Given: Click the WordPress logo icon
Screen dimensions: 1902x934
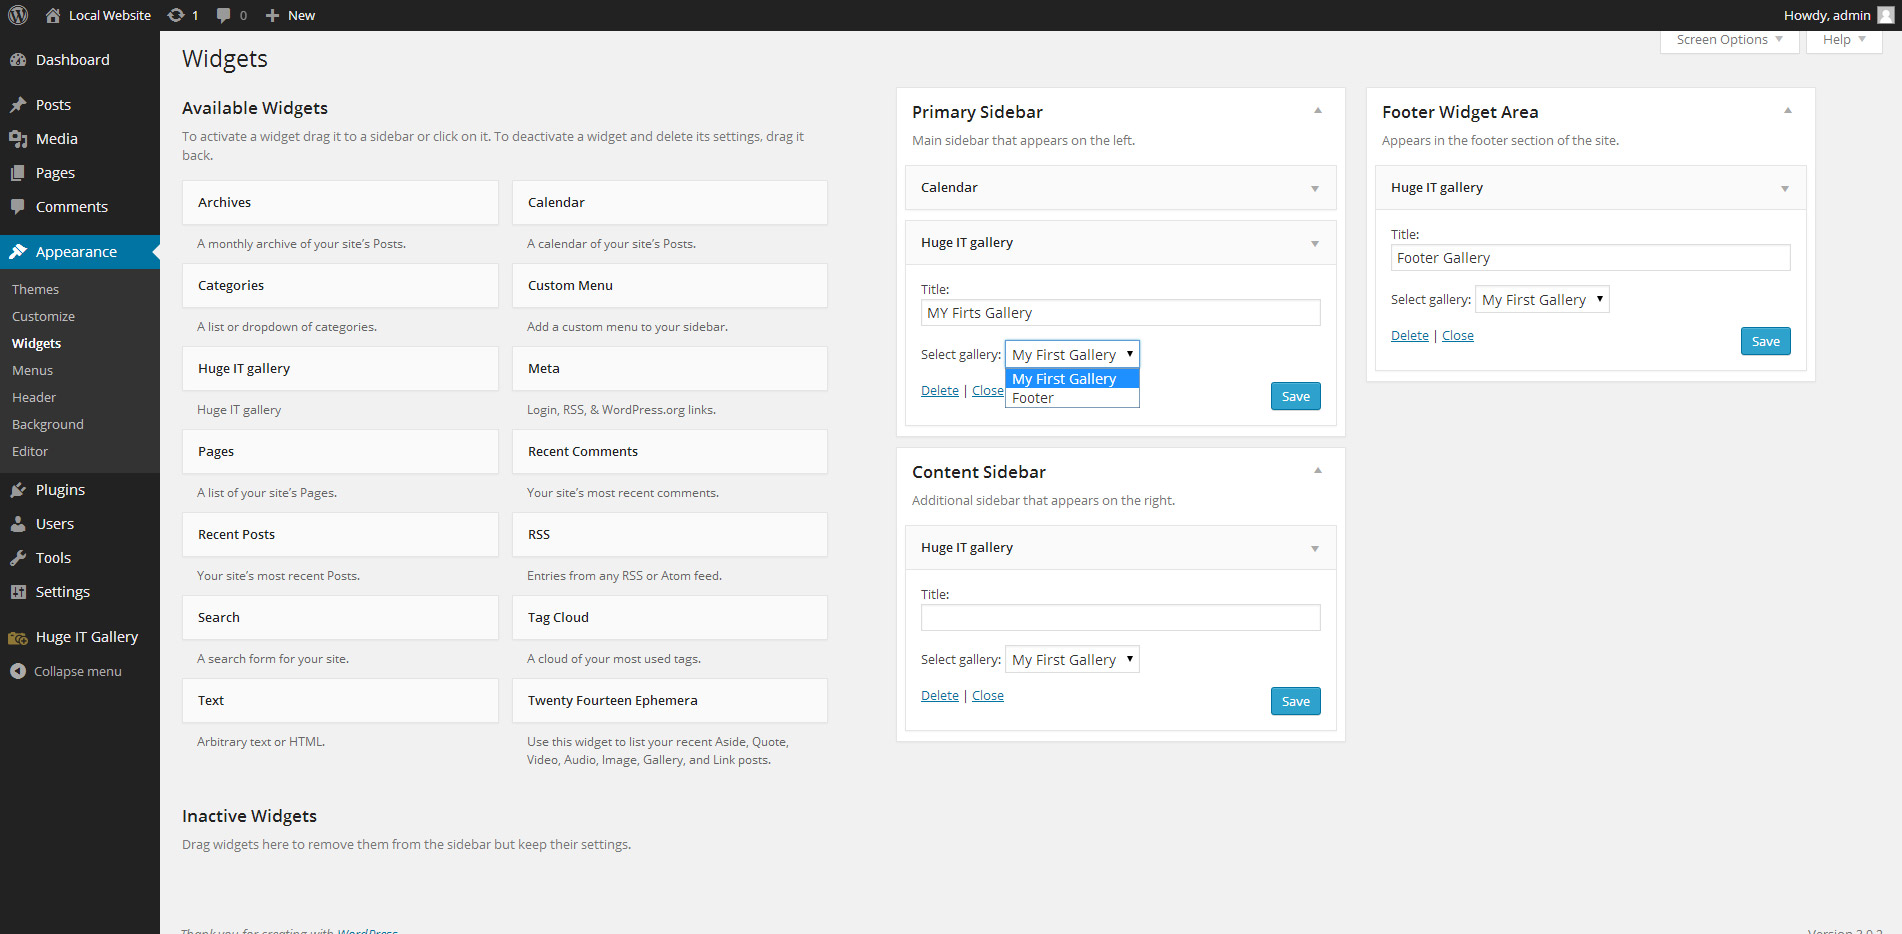Looking at the screenshot, I should click(x=18, y=15).
